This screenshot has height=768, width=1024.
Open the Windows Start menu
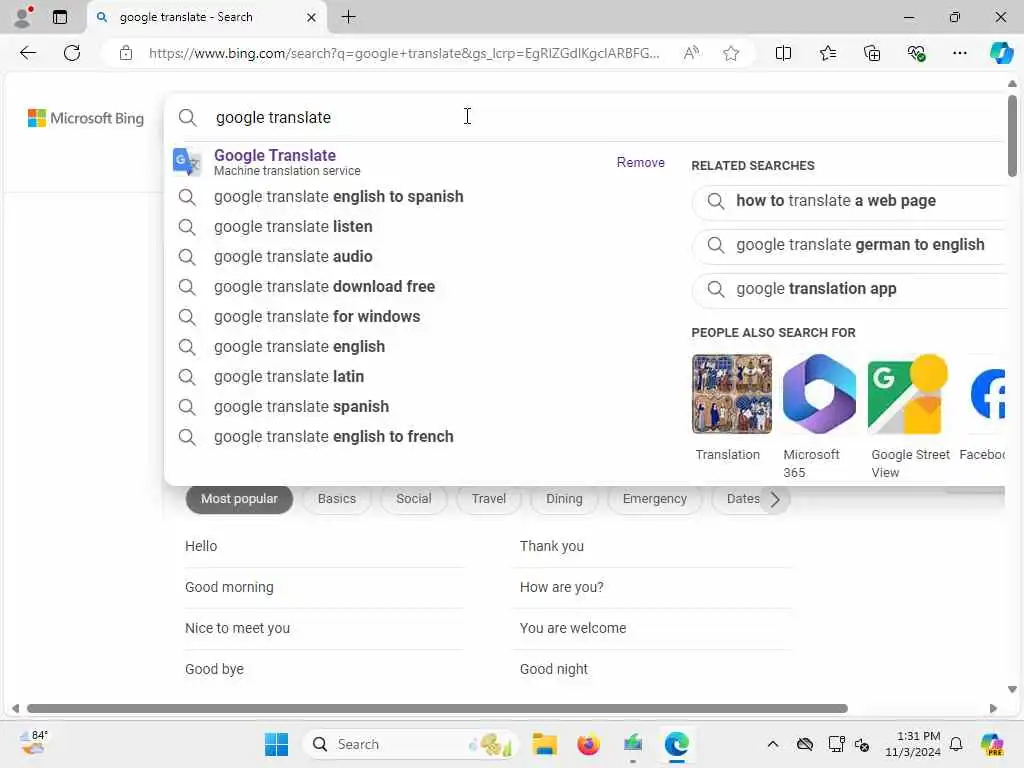(x=276, y=744)
